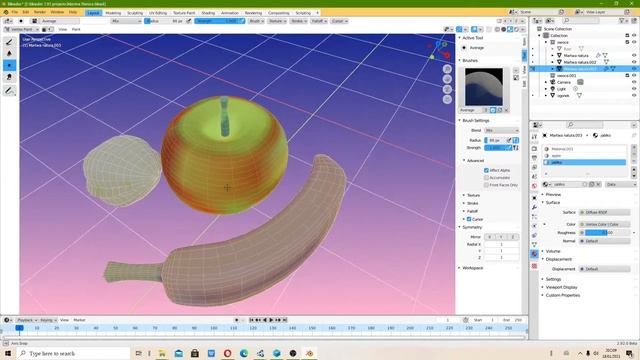
Task: Open the Modifiers wrench properties tab
Action: click(x=534, y=207)
